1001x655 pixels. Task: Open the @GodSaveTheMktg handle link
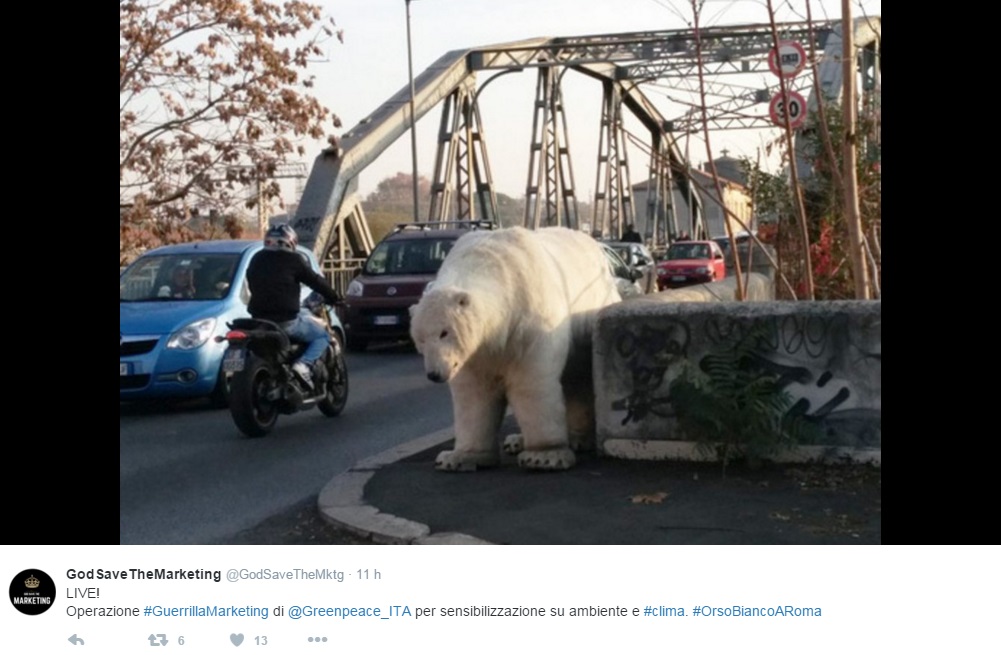[x=285, y=575]
